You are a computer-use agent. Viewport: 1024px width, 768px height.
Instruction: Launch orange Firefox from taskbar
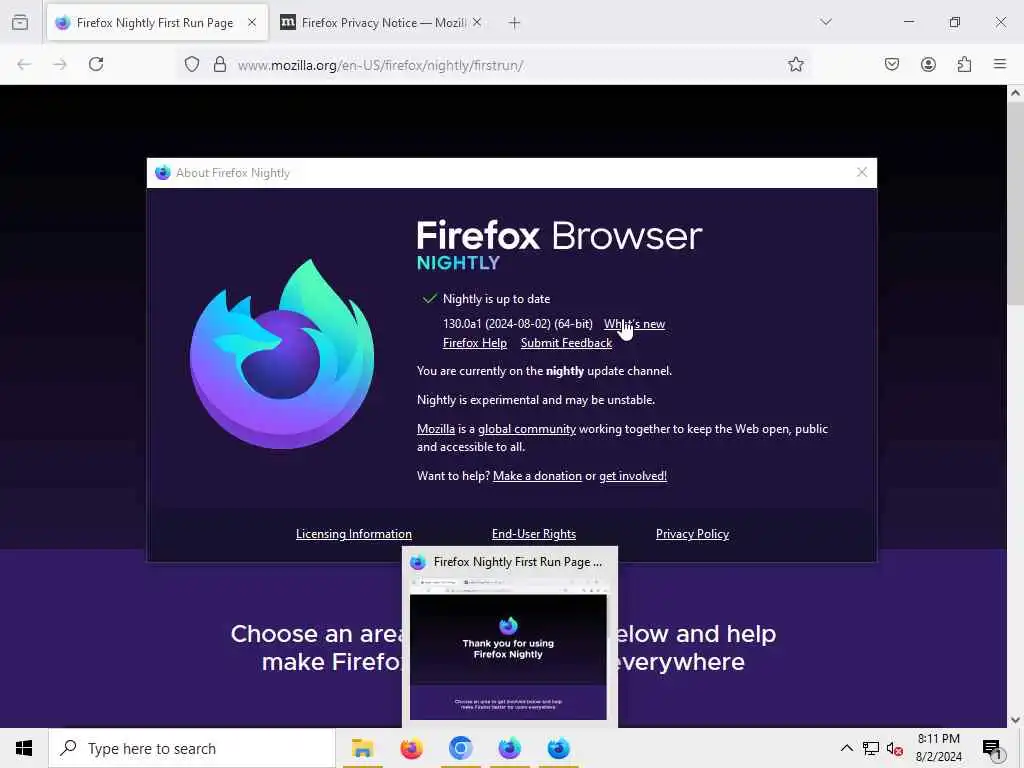[x=411, y=748]
